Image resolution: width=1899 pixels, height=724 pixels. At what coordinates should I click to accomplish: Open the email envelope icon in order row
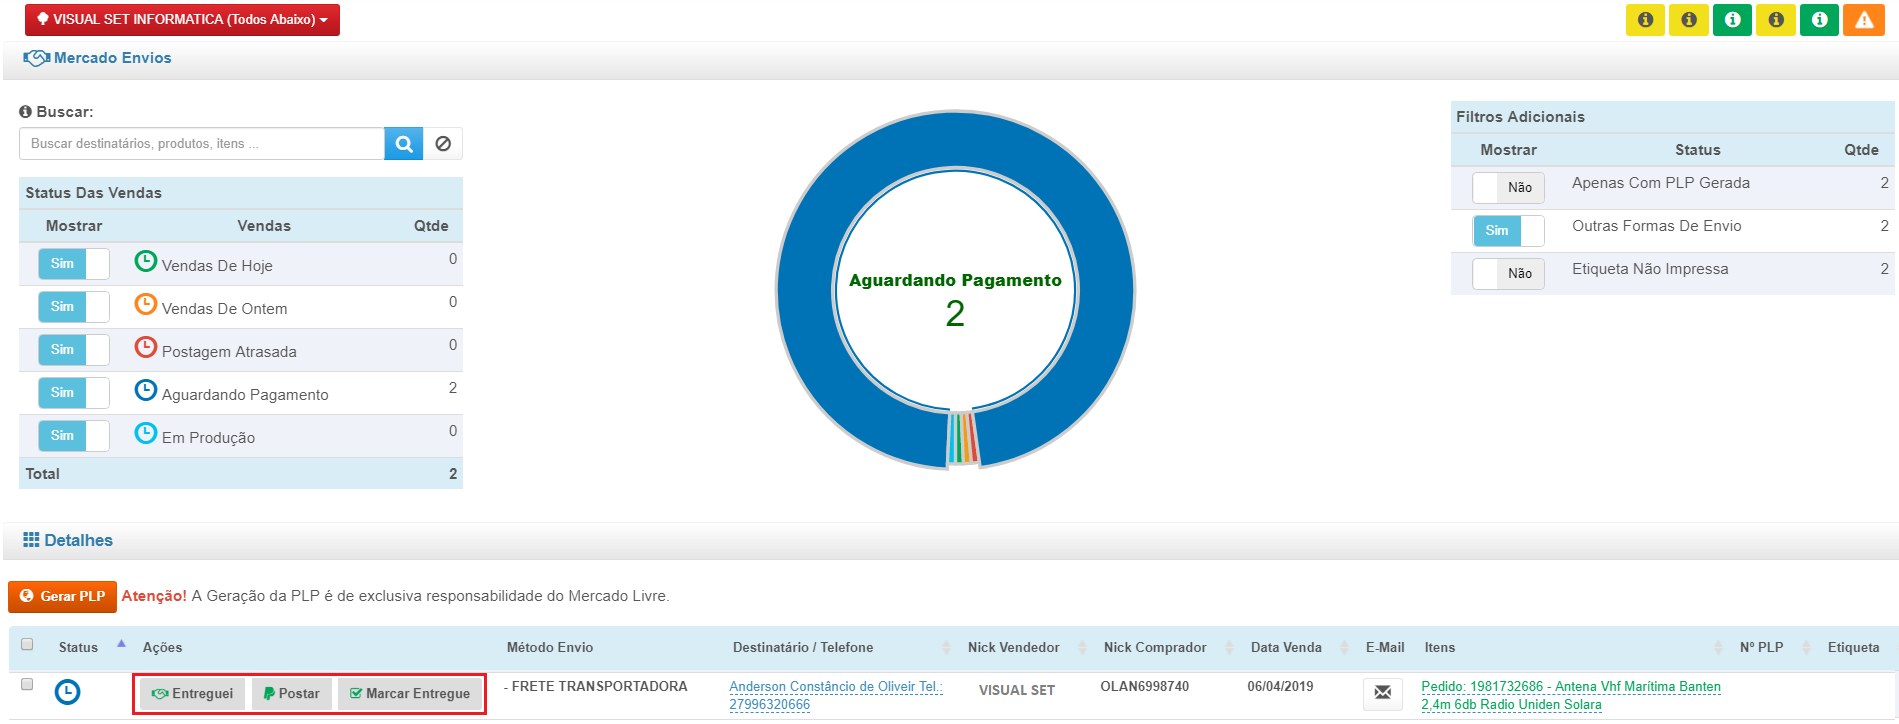point(1382,692)
